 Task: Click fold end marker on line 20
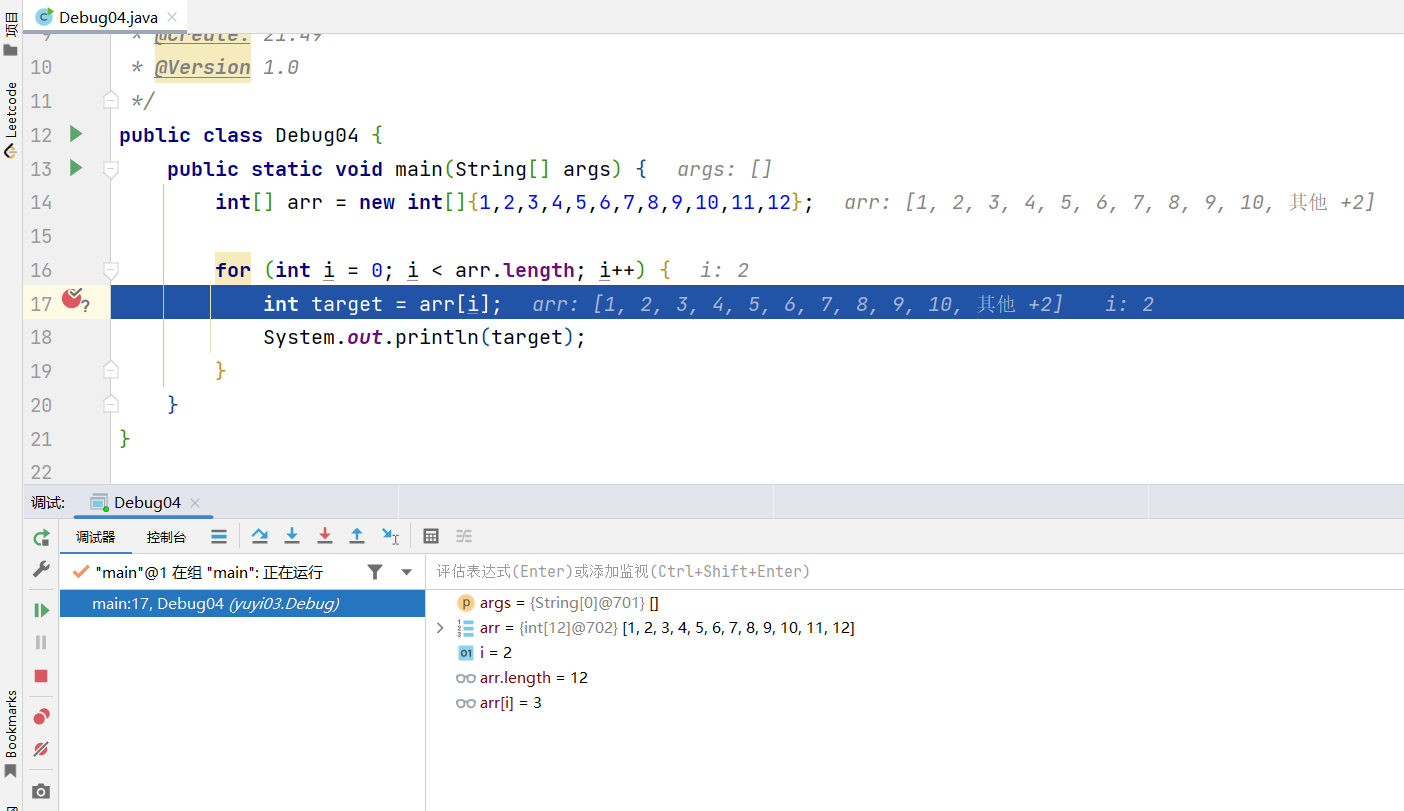[x=111, y=404]
